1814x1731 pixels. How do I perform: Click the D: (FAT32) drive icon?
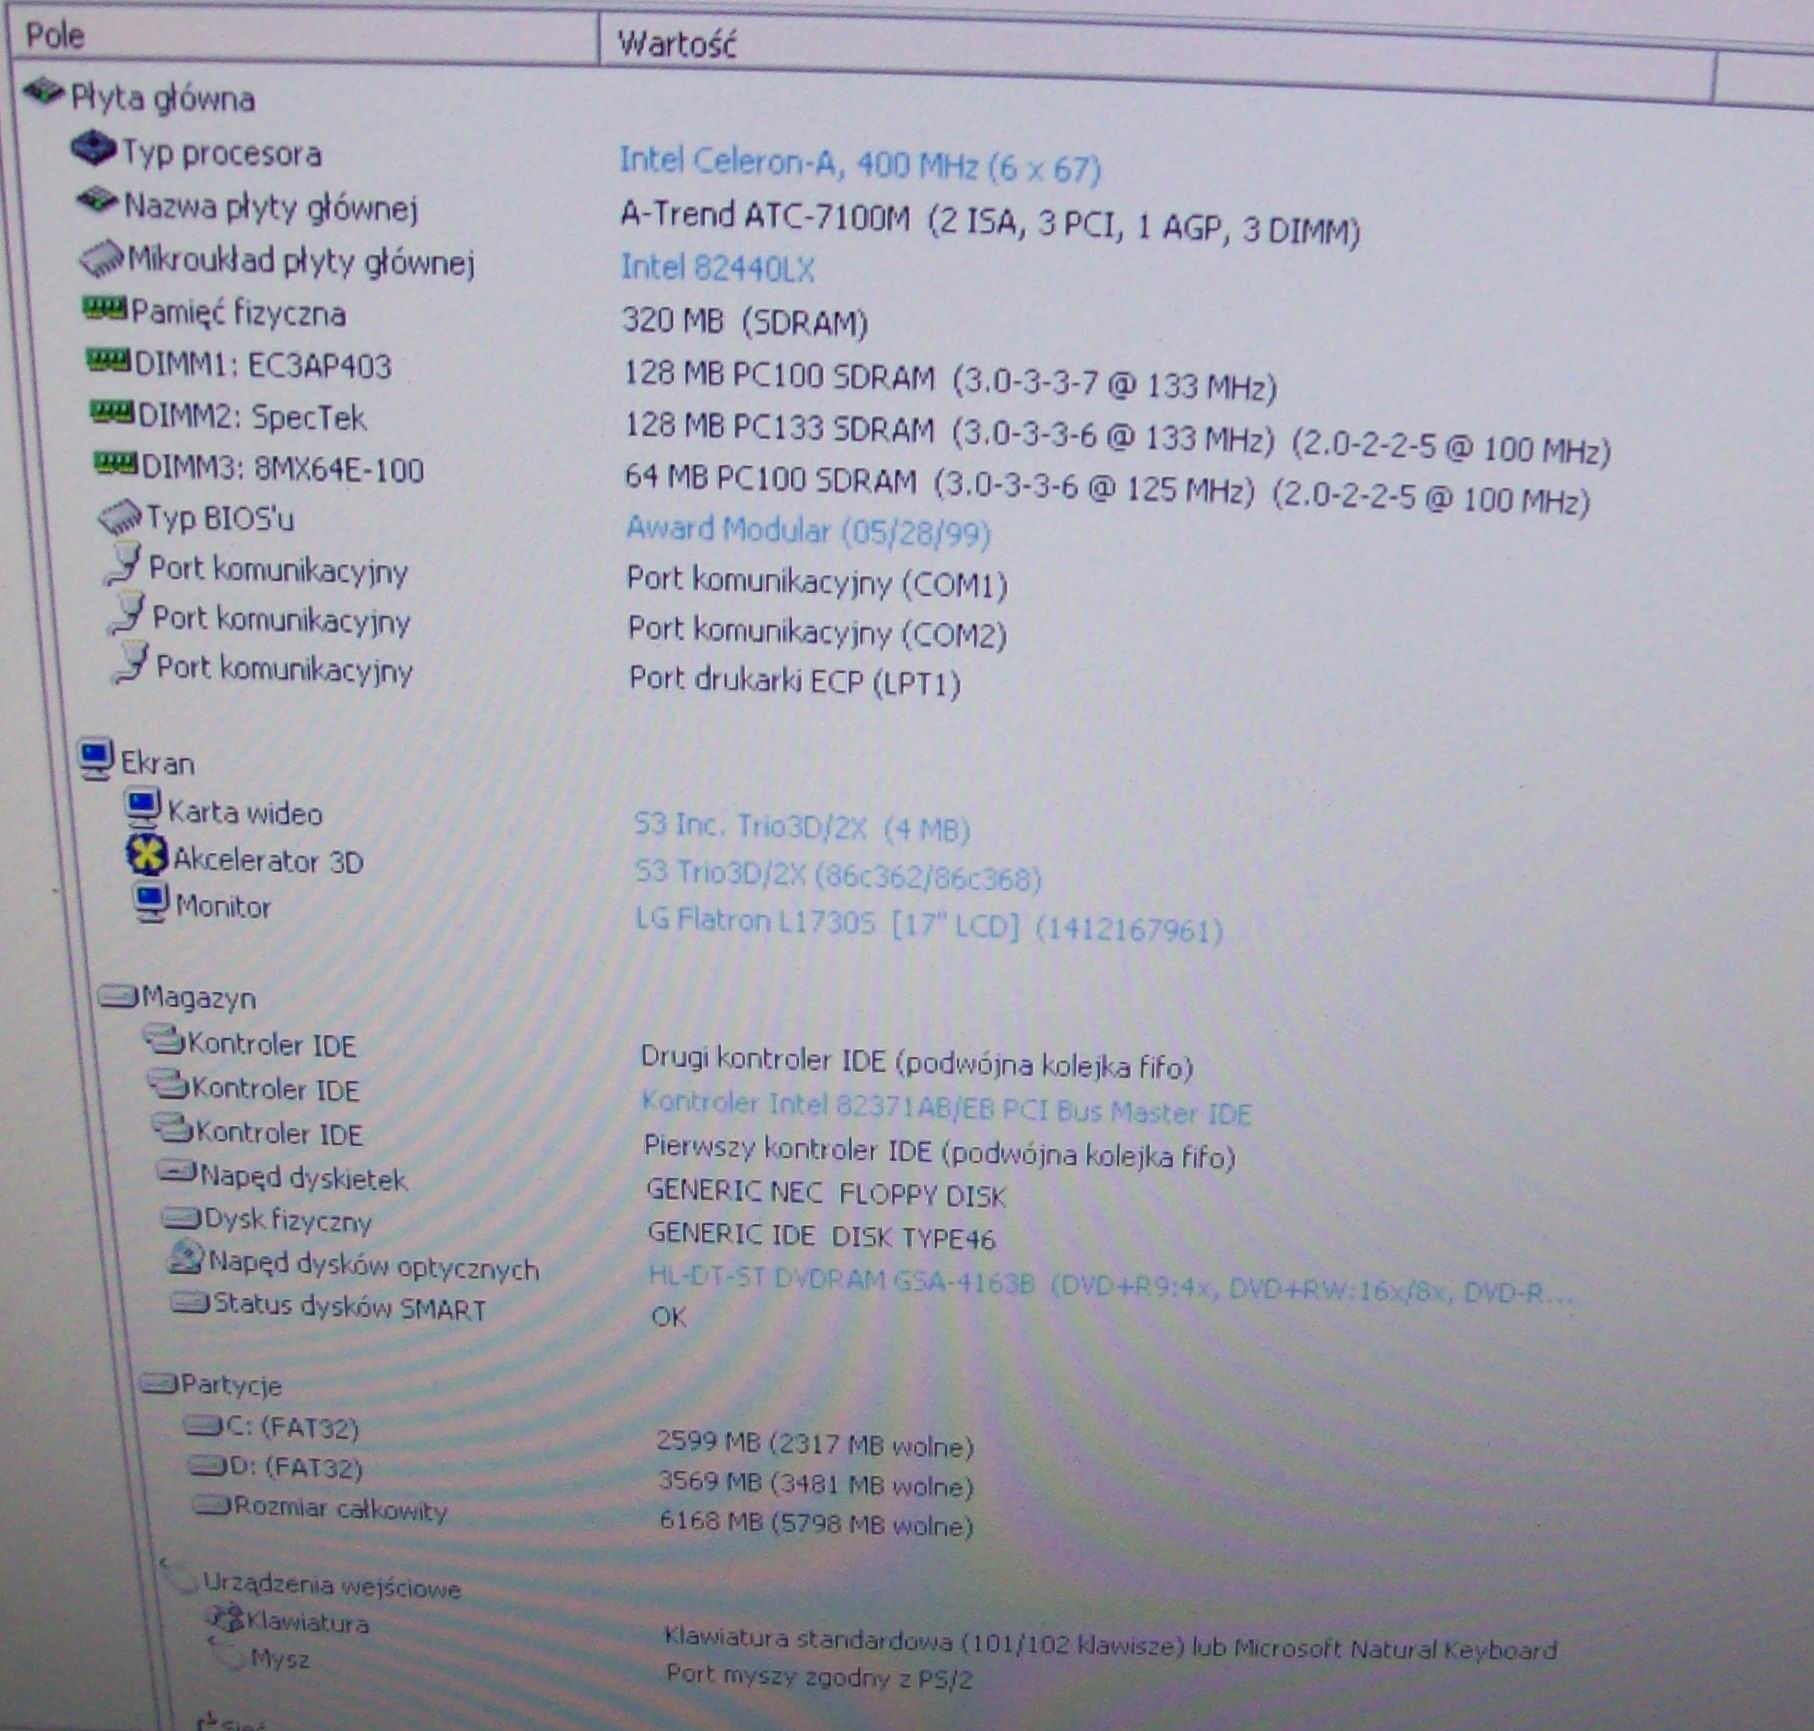point(209,1466)
